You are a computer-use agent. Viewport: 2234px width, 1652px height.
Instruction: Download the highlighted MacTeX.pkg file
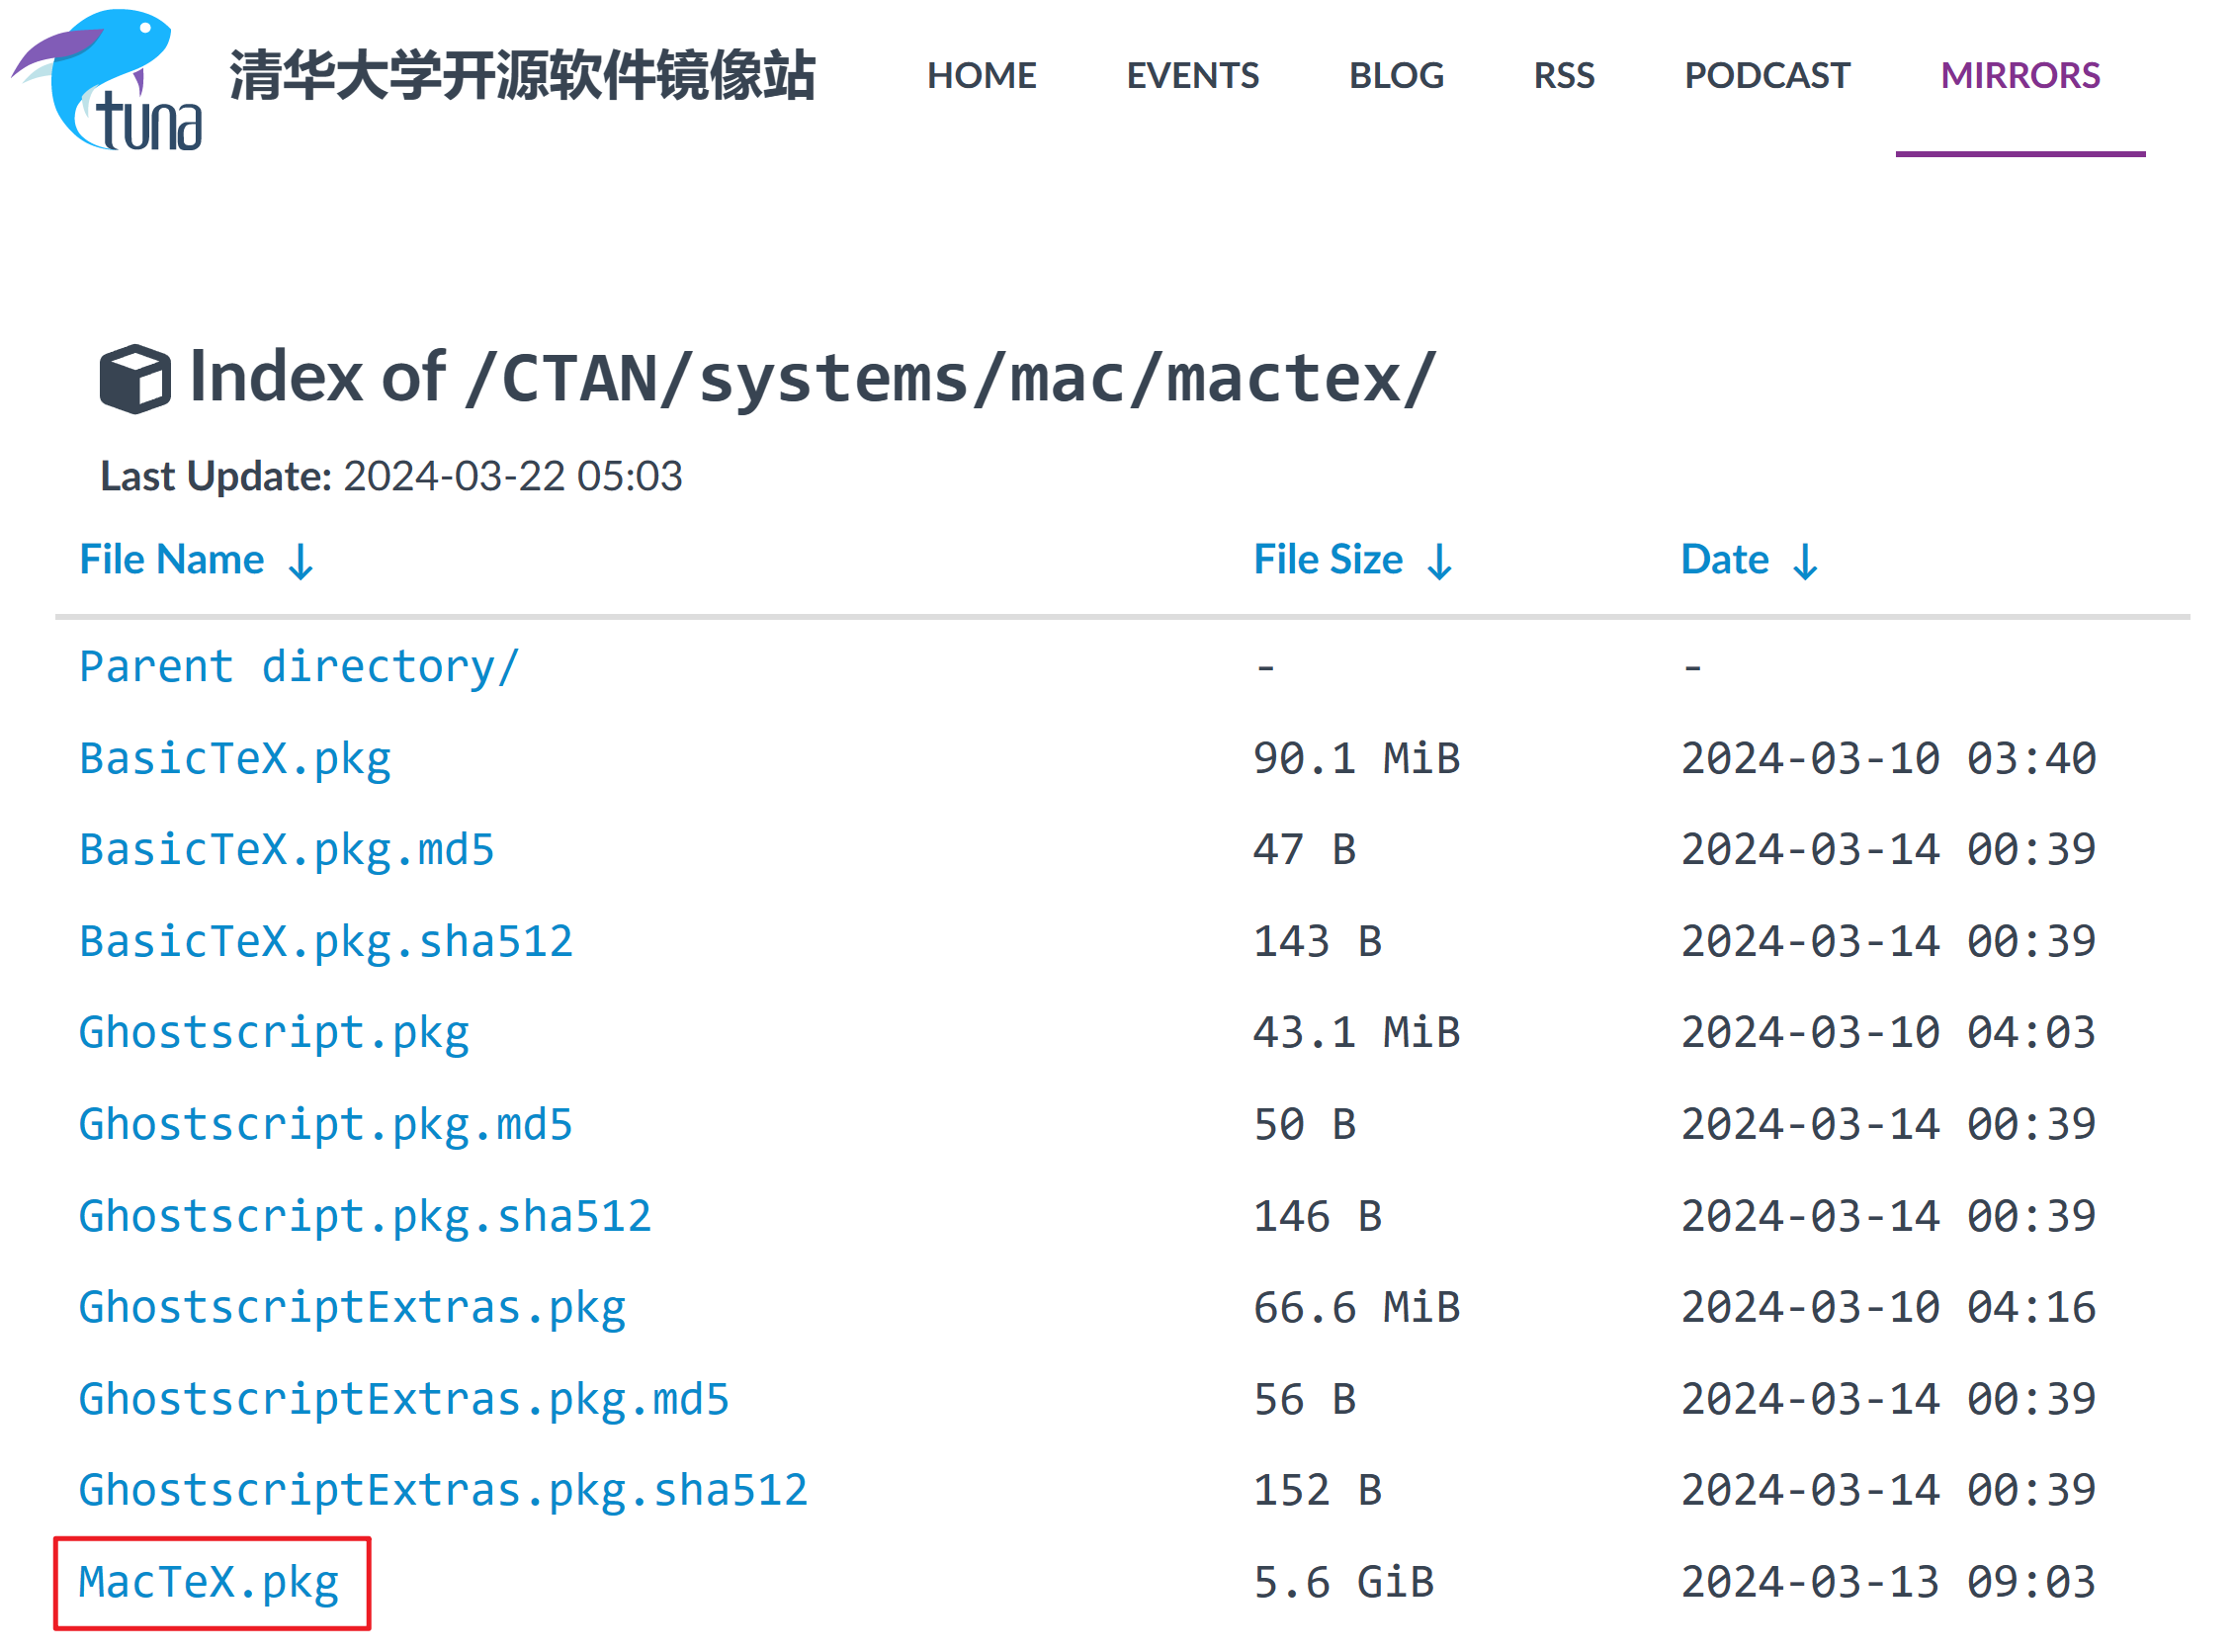pos(210,1583)
